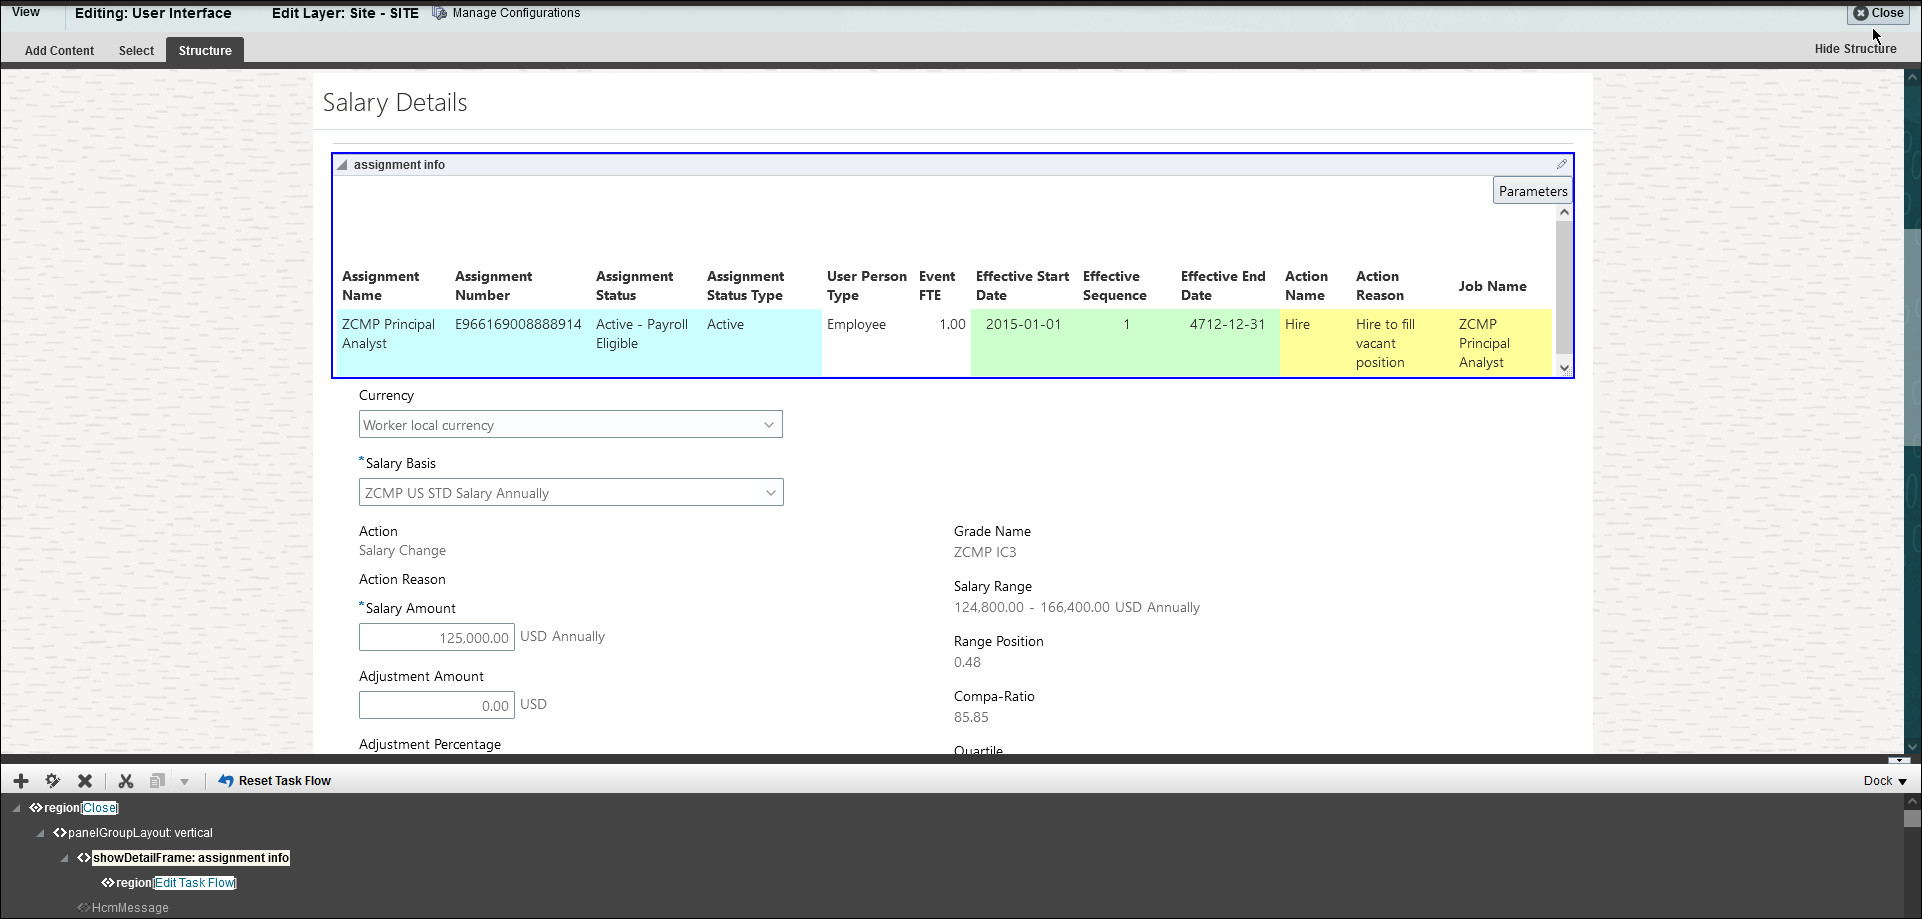Screen dimensions: 1922x919
Task: Click the Salary Range value text
Action: [x=1077, y=607]
